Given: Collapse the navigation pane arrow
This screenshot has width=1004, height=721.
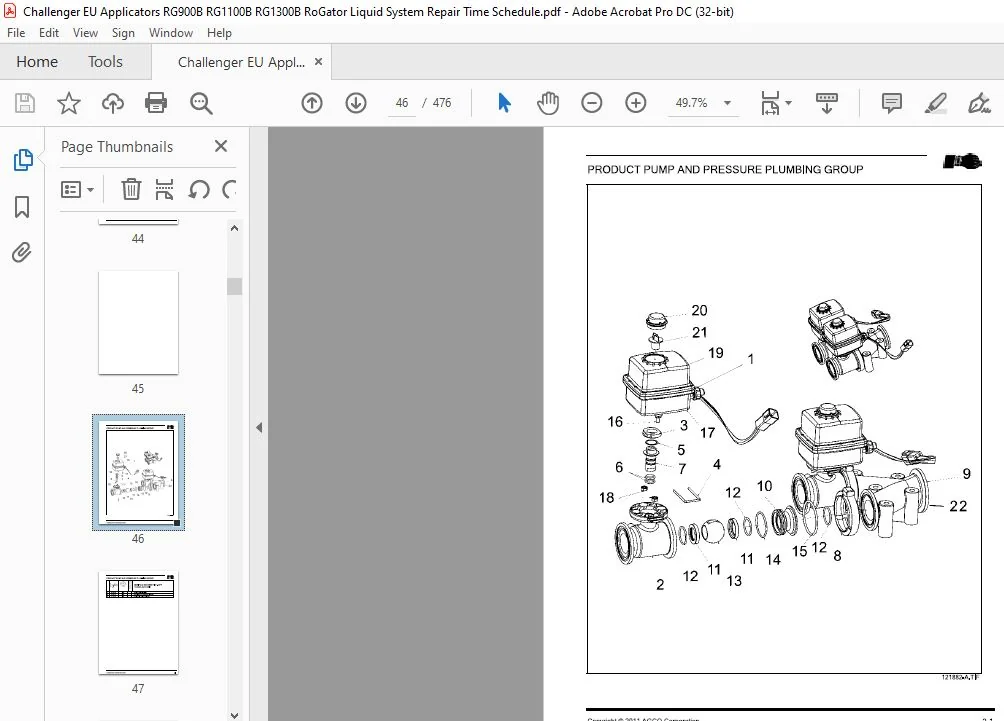Looking at the screenshot, I should coord(259,427).
